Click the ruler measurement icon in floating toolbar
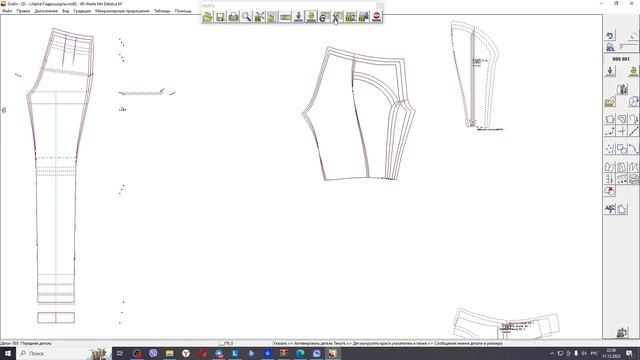 [285, 17]
